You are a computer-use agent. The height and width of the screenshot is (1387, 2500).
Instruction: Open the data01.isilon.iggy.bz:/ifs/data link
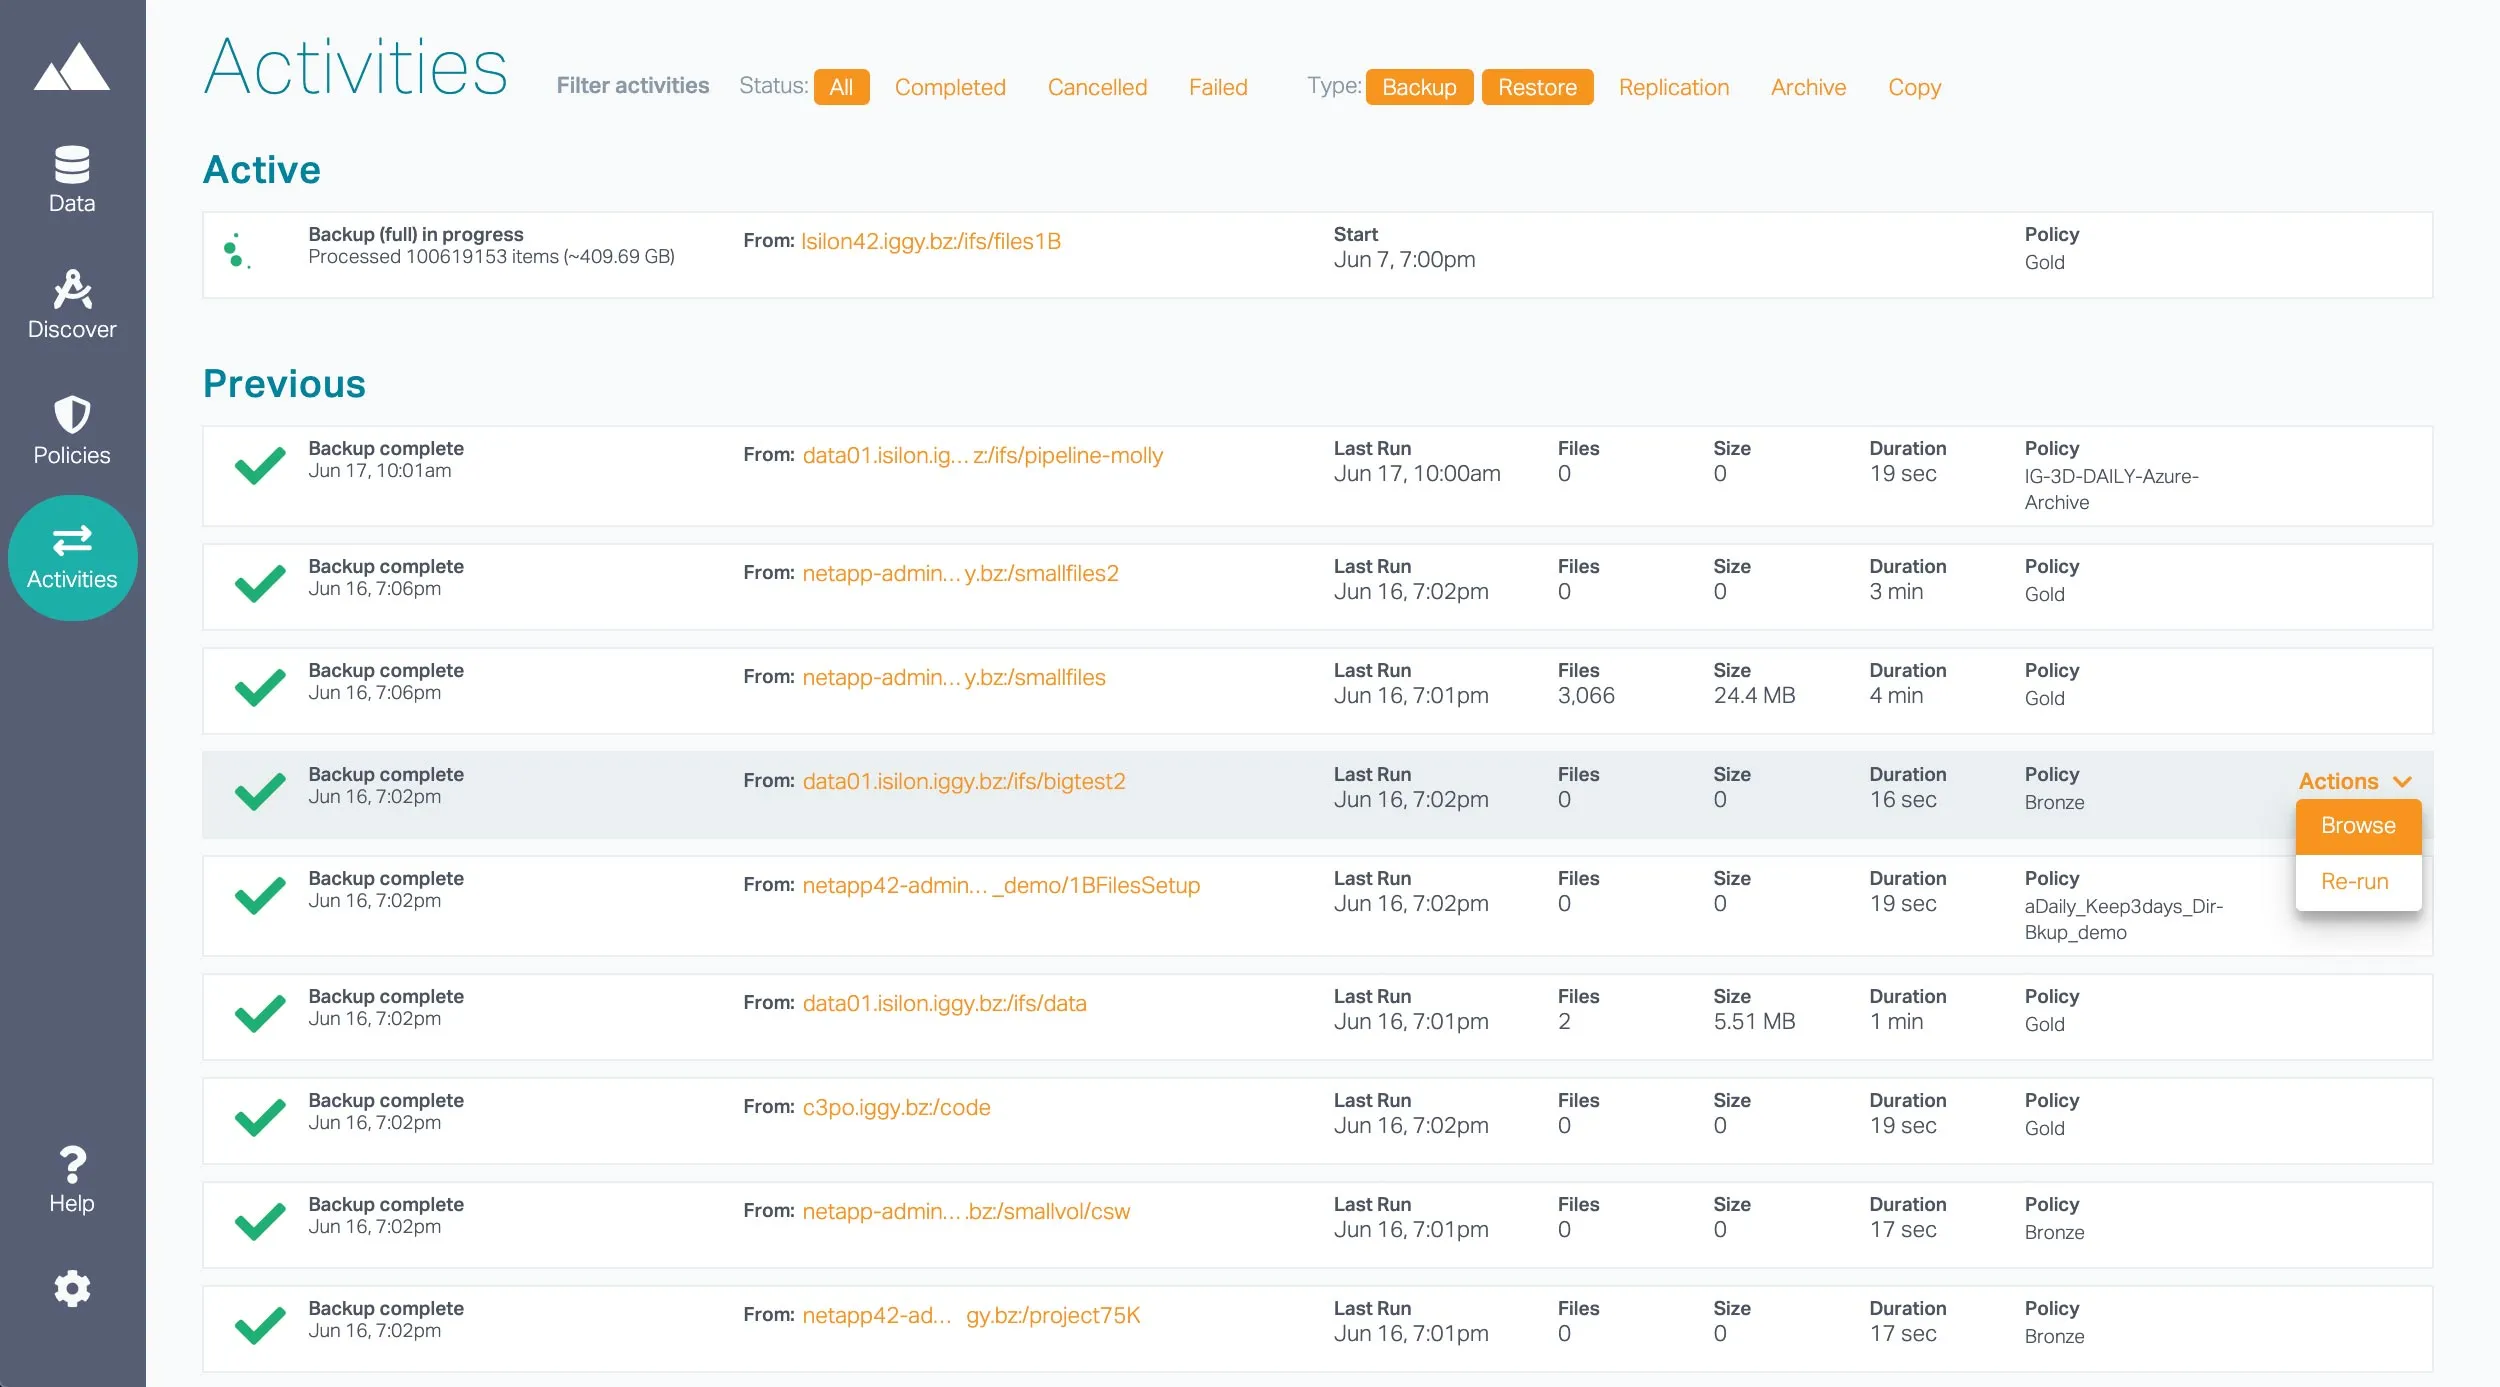tap(944, 1003)
